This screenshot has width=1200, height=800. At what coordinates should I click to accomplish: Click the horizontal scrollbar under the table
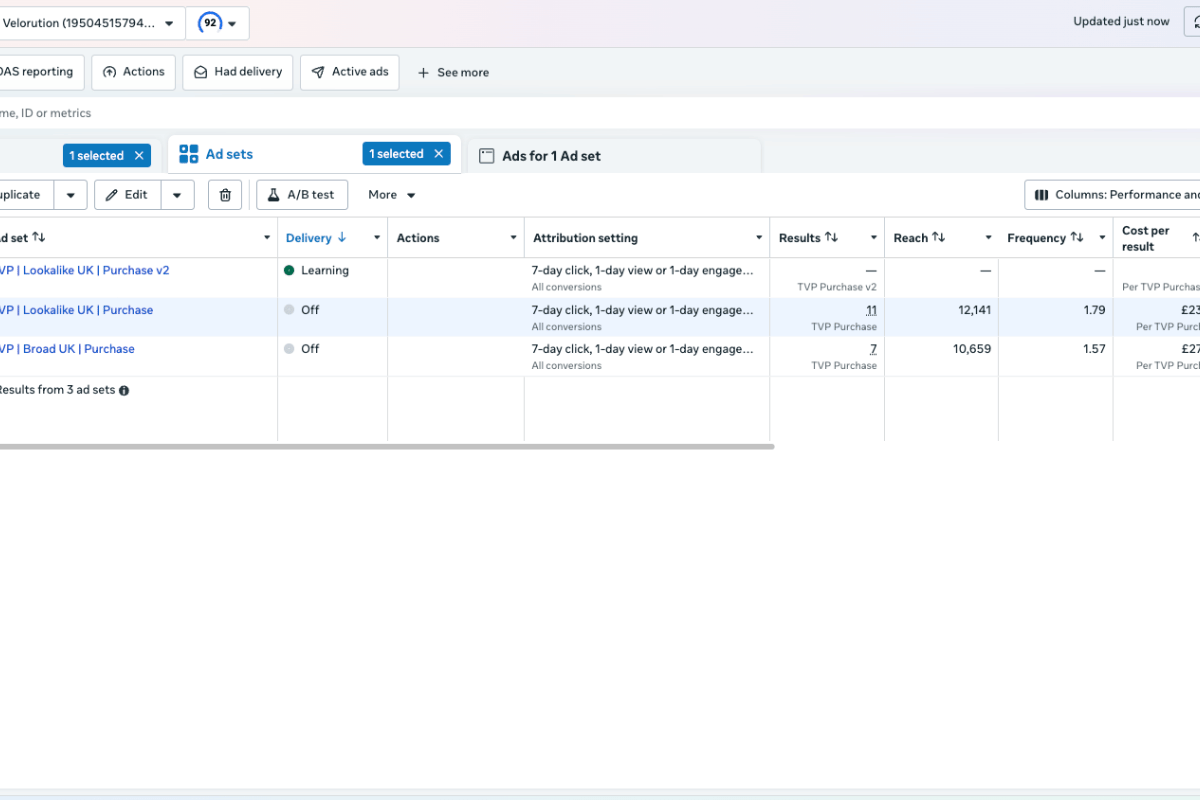387,446
